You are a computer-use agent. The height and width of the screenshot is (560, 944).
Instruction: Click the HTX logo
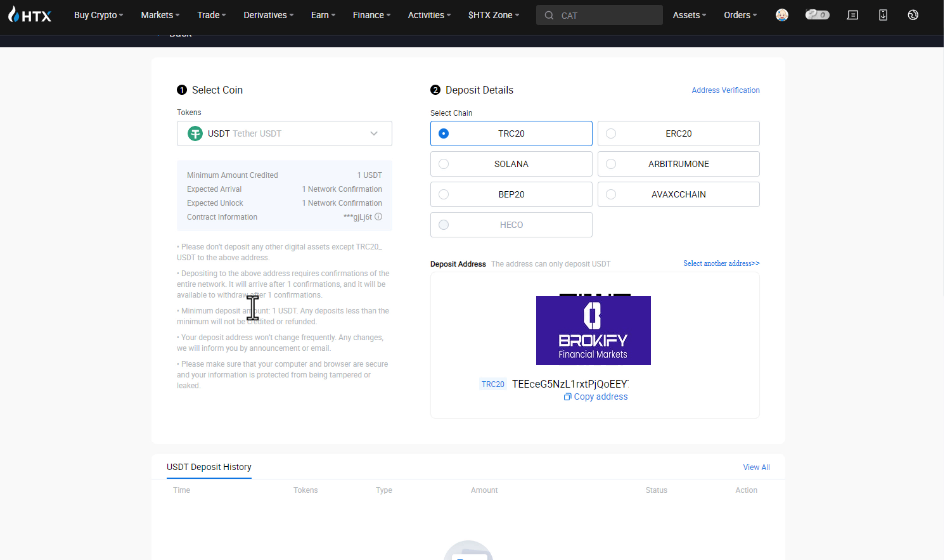tap(30, 15)
